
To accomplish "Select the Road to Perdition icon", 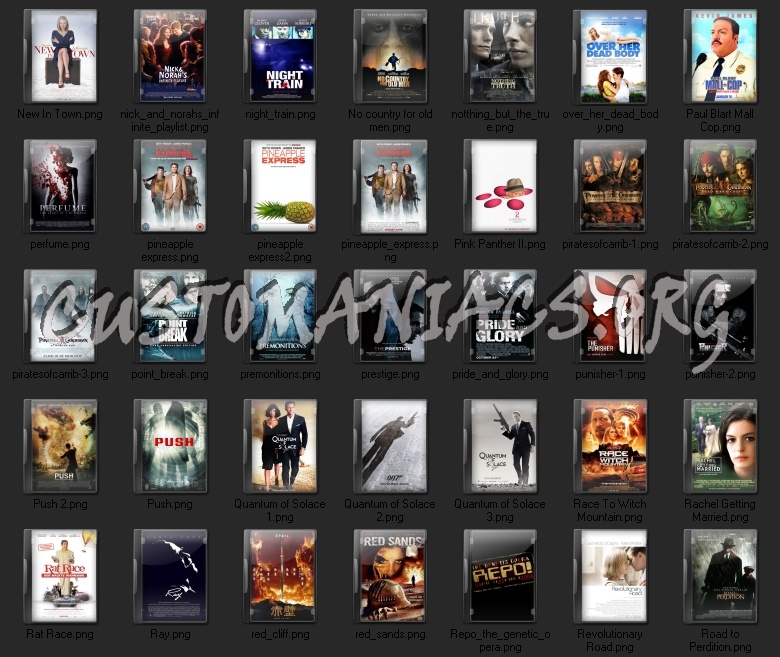I will pos(720,576).
